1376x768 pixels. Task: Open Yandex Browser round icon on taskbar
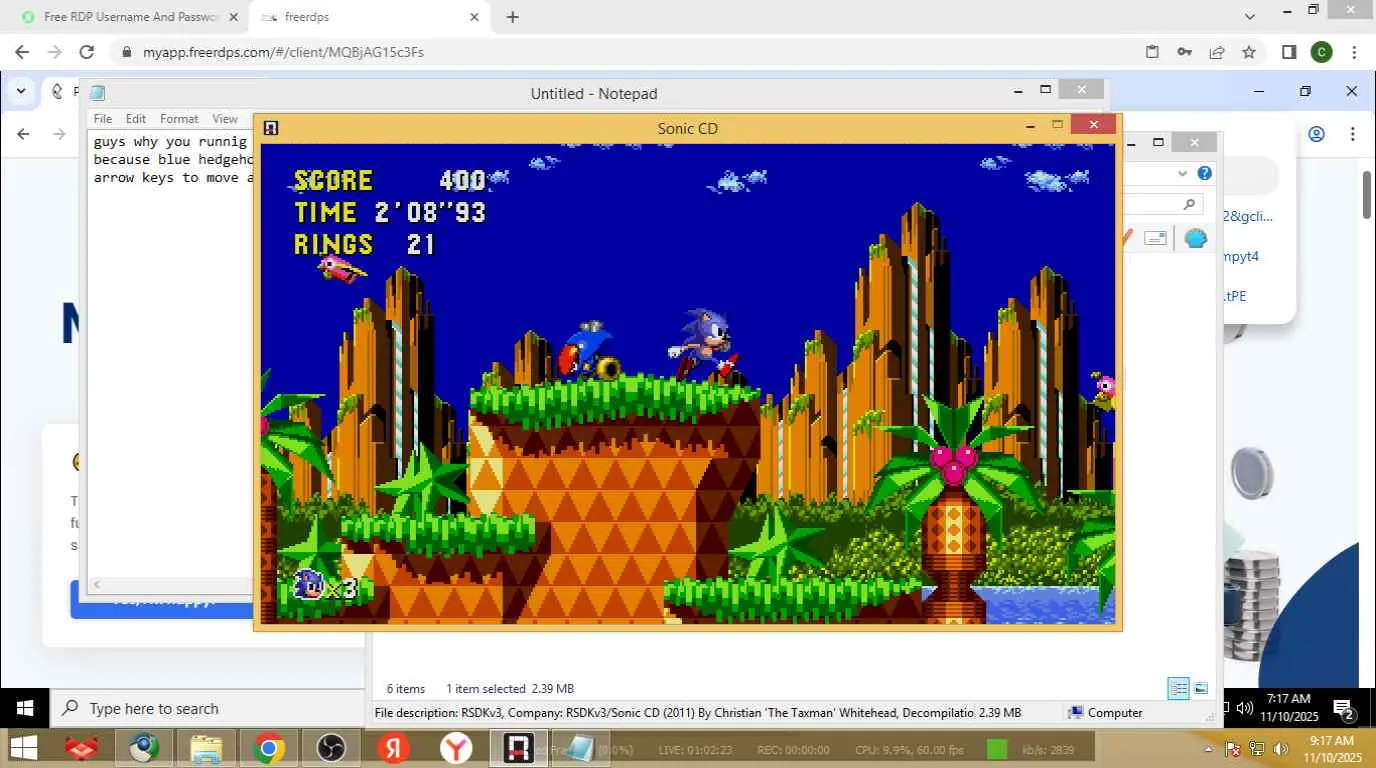pyautogui.click(x=456, y=748)
